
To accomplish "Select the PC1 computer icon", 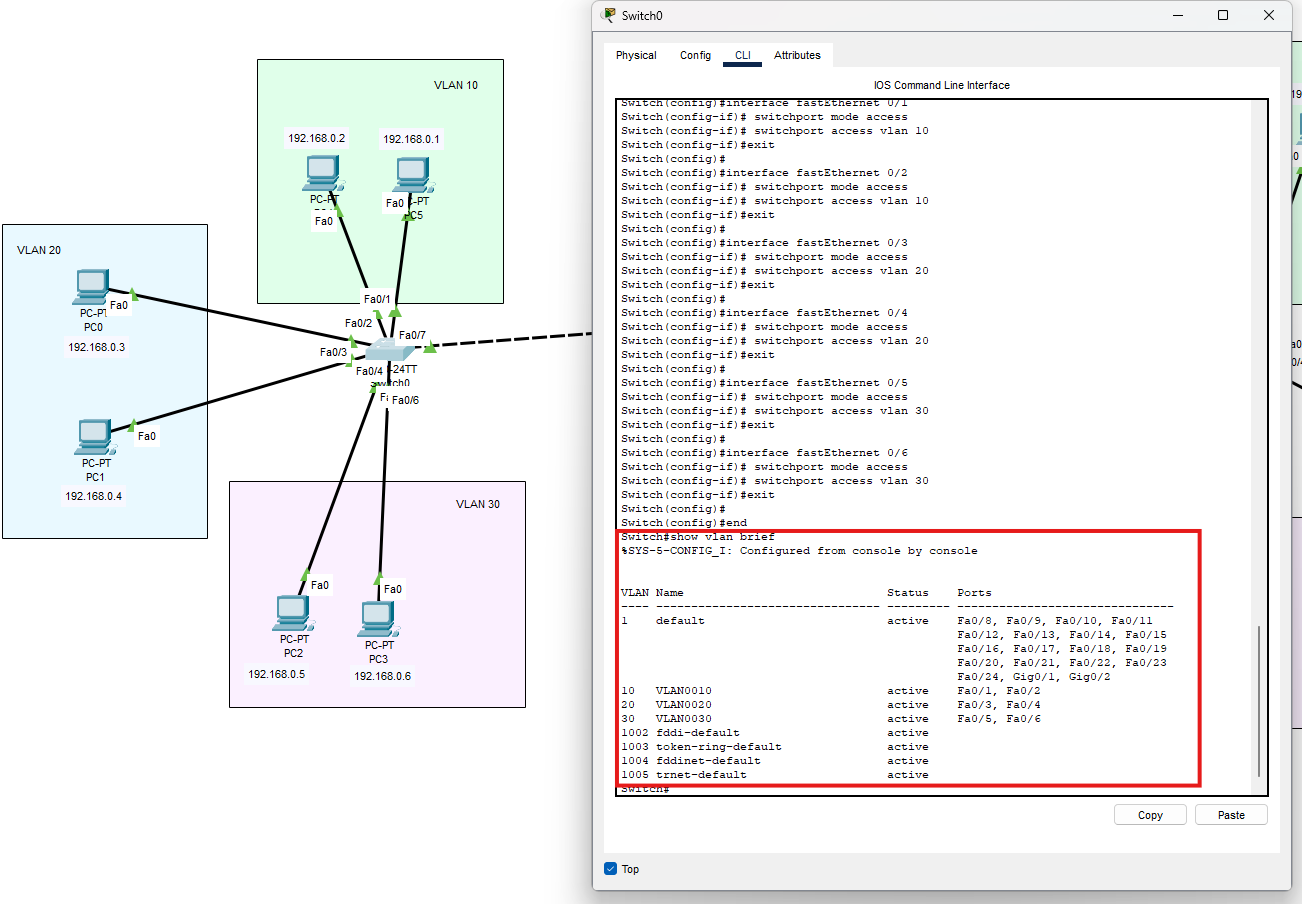I will click(x=94, y=438).
